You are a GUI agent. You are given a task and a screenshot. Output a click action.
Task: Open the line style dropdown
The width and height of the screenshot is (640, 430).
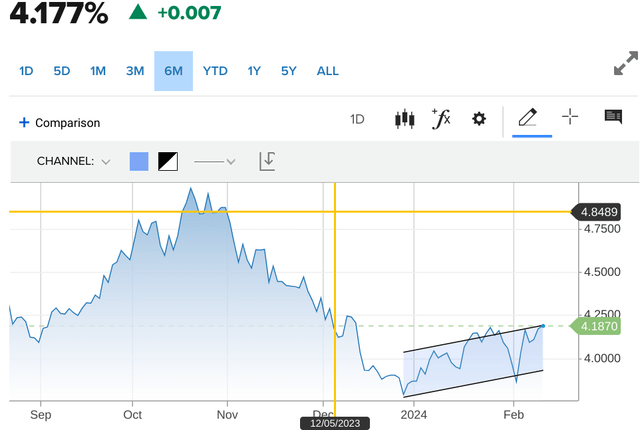[214, 161]
